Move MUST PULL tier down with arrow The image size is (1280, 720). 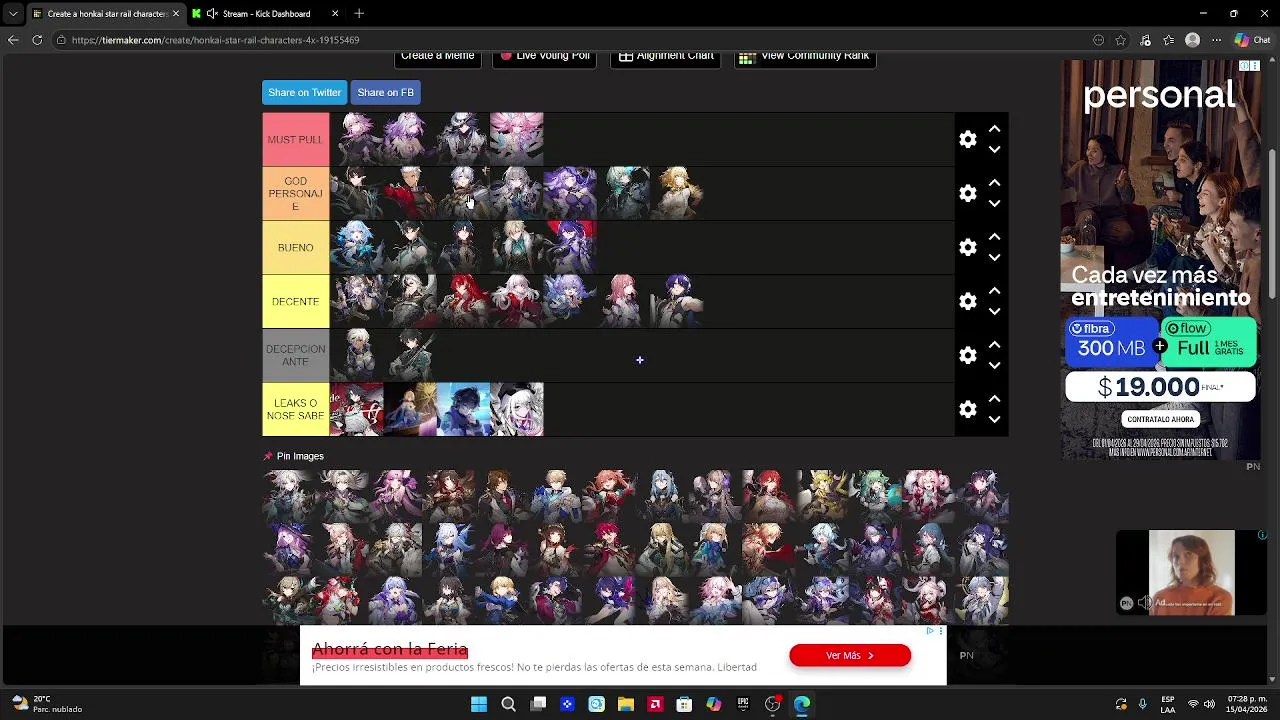point(994,149)
